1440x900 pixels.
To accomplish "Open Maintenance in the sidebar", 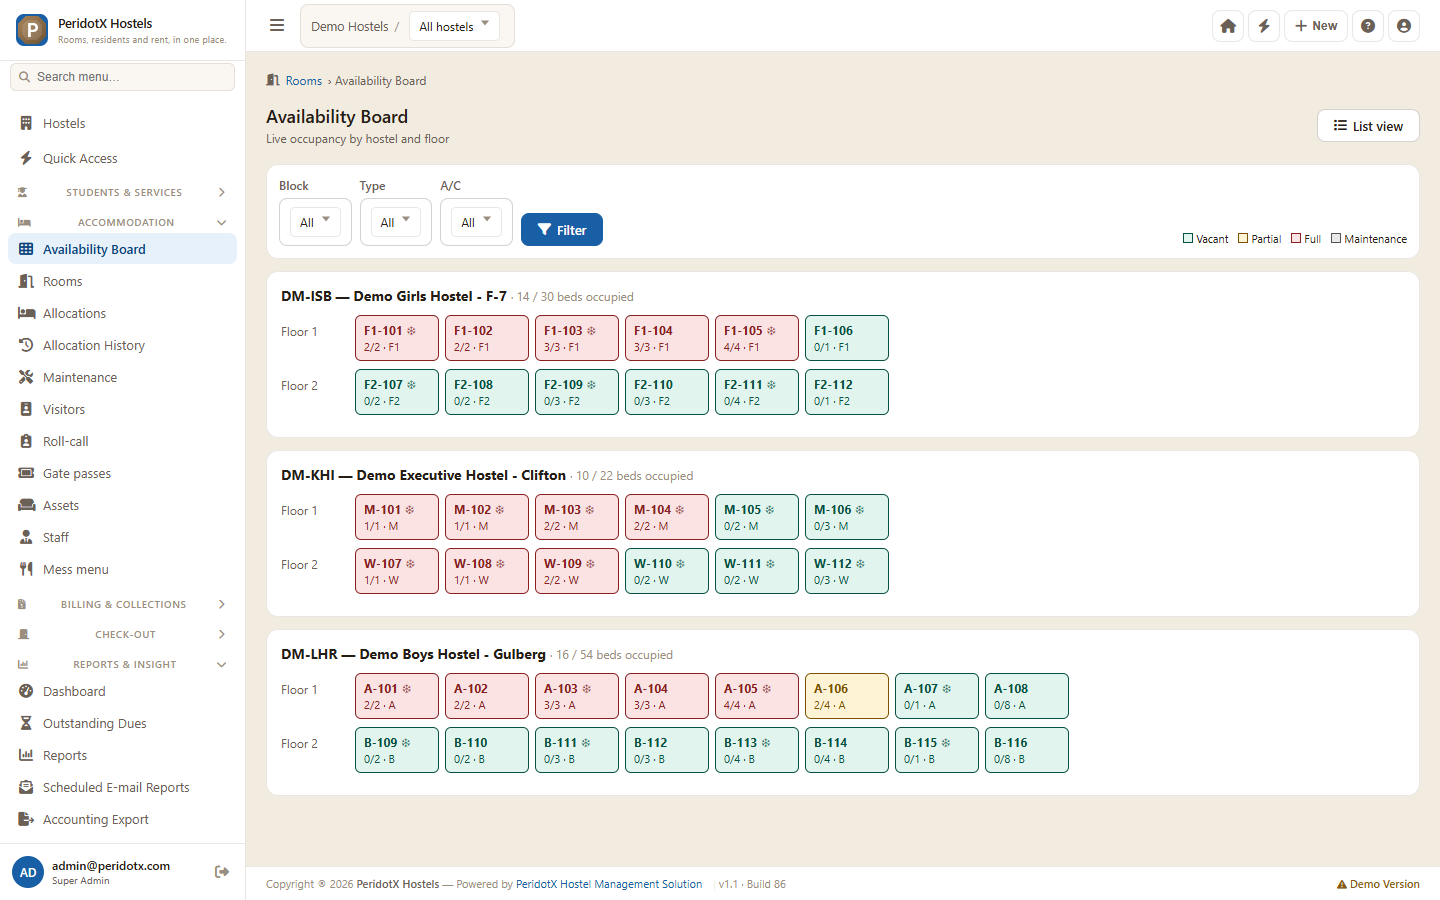I will point(122,377).
